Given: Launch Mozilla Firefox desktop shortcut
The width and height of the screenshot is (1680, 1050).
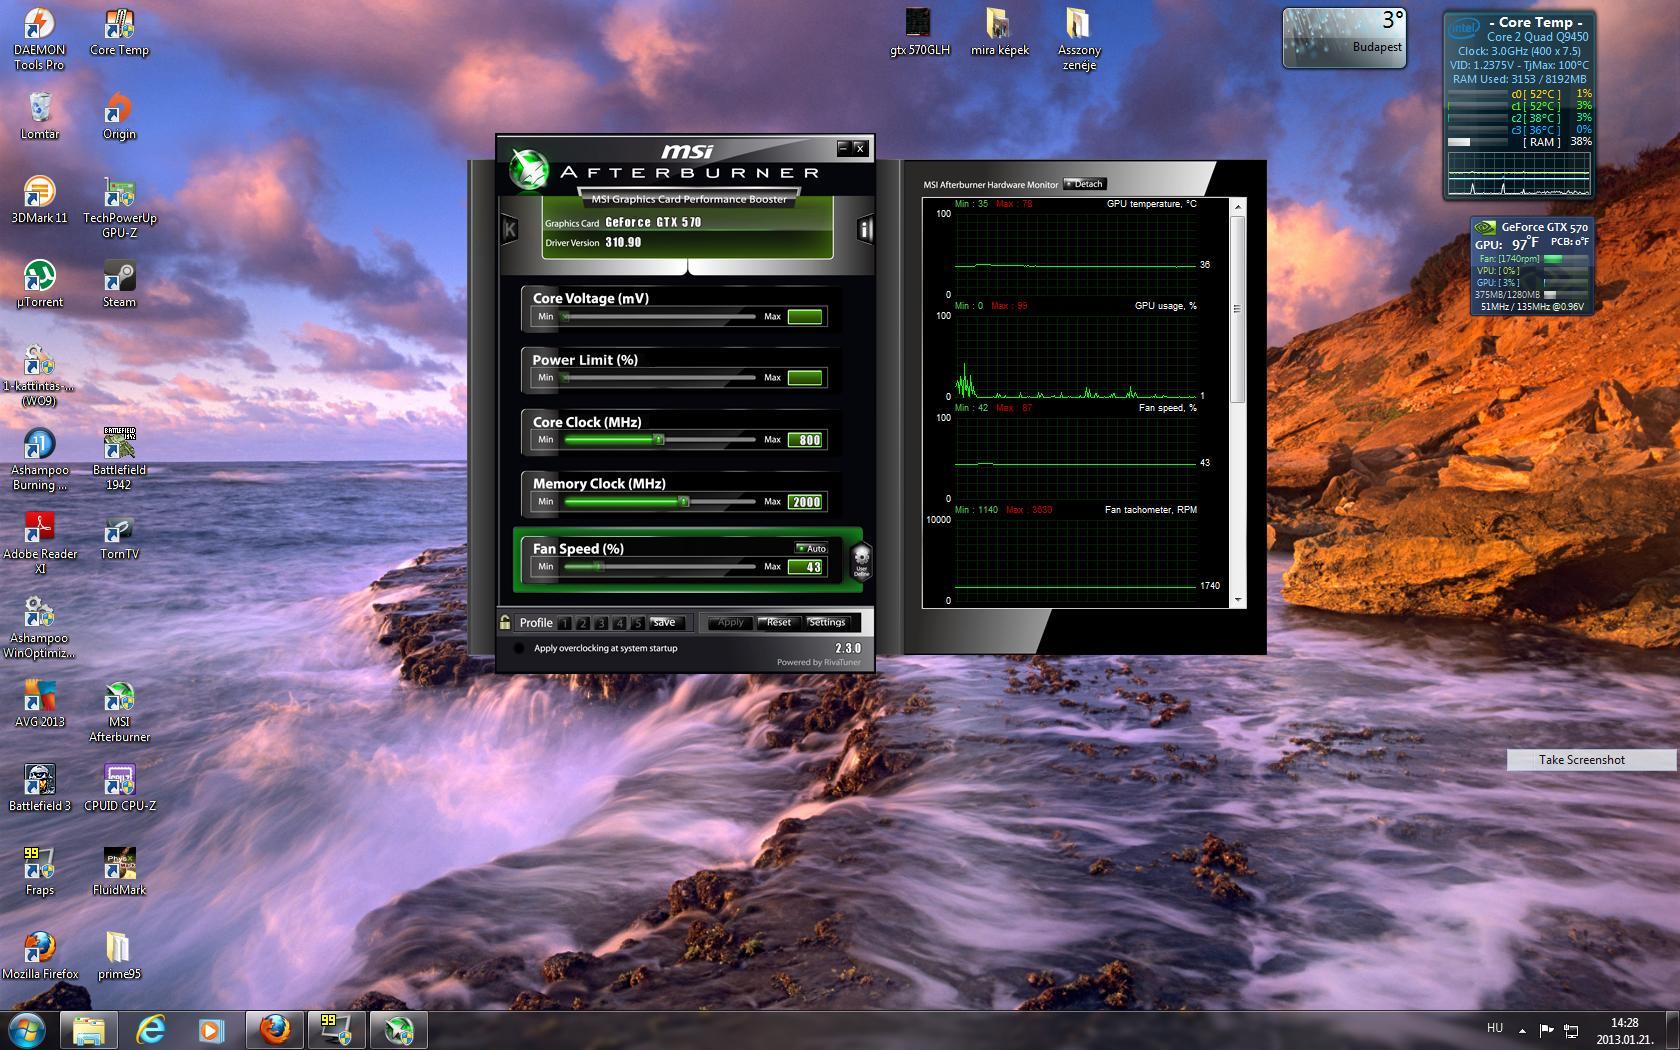Looking at the screenshot, I should 39,956.
